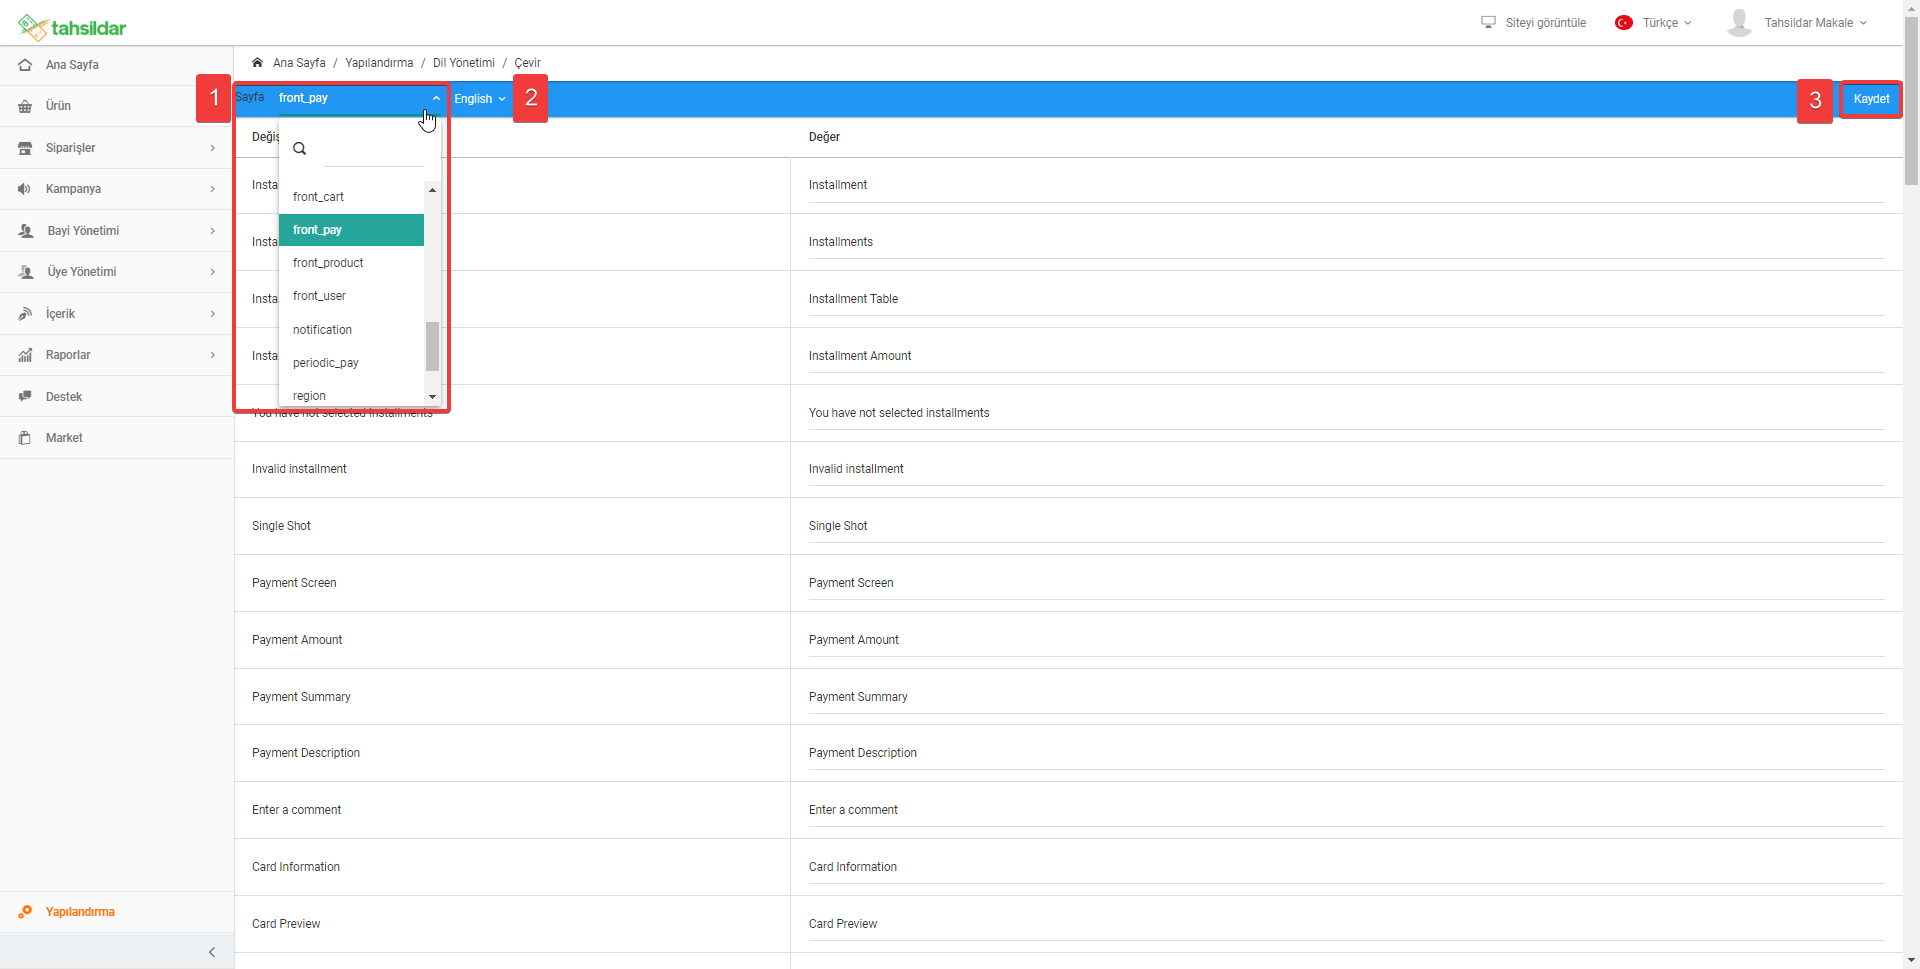
Task: Click the user avatar icon
Action: [x=1740, y=22]
